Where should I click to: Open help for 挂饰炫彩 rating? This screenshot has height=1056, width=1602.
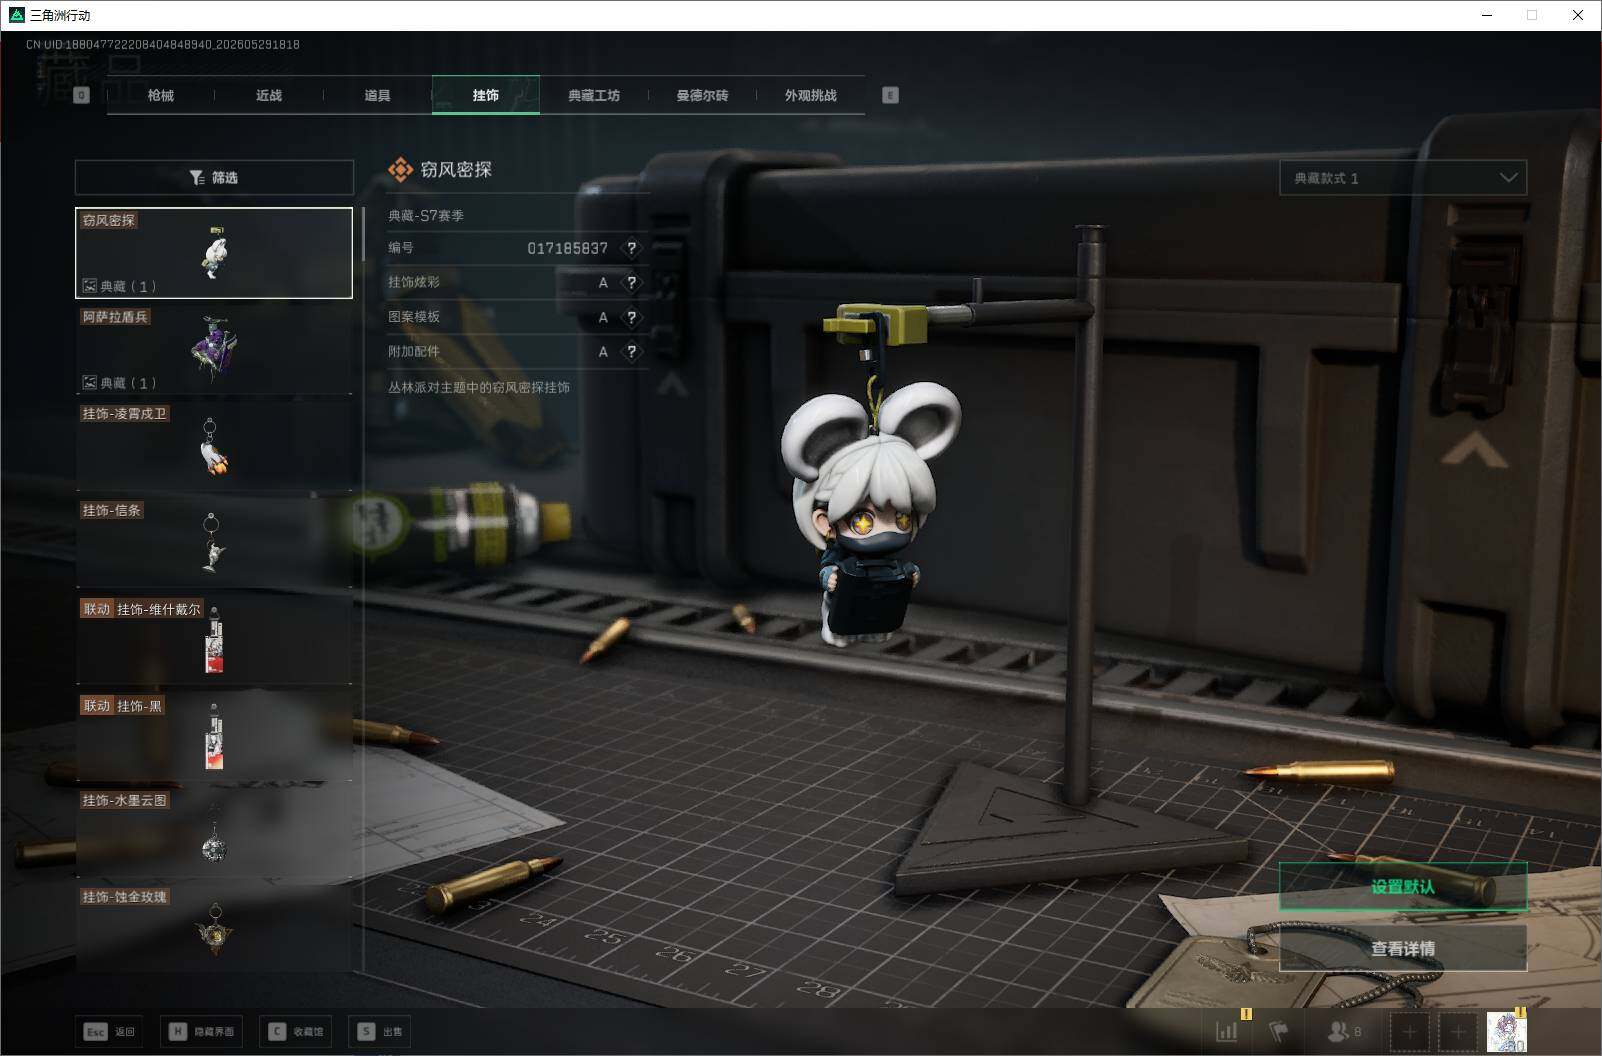631,283
